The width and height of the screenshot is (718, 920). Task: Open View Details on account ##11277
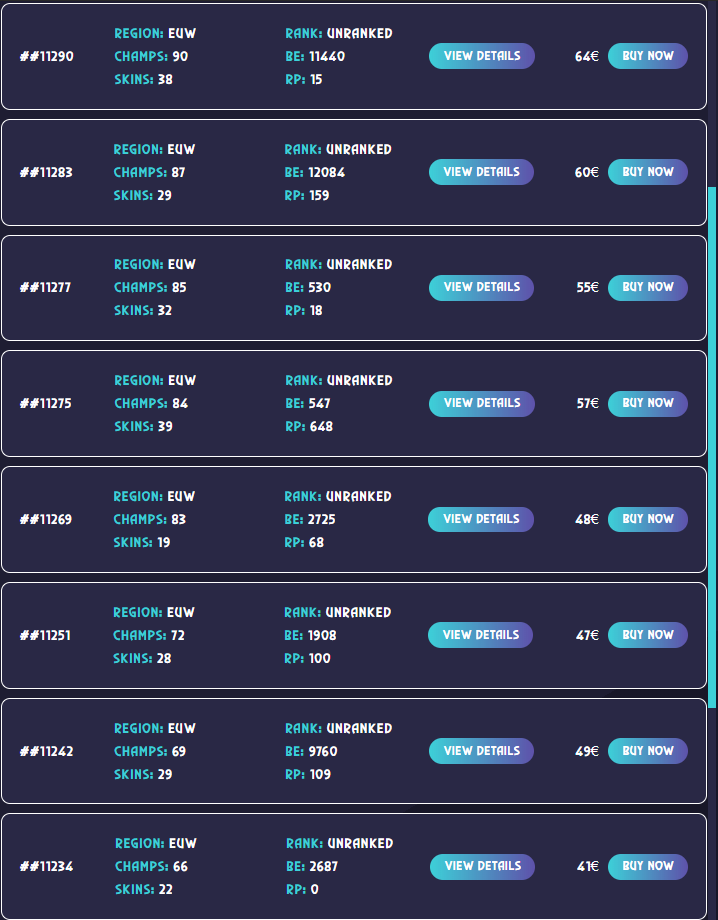coord(482,288)
